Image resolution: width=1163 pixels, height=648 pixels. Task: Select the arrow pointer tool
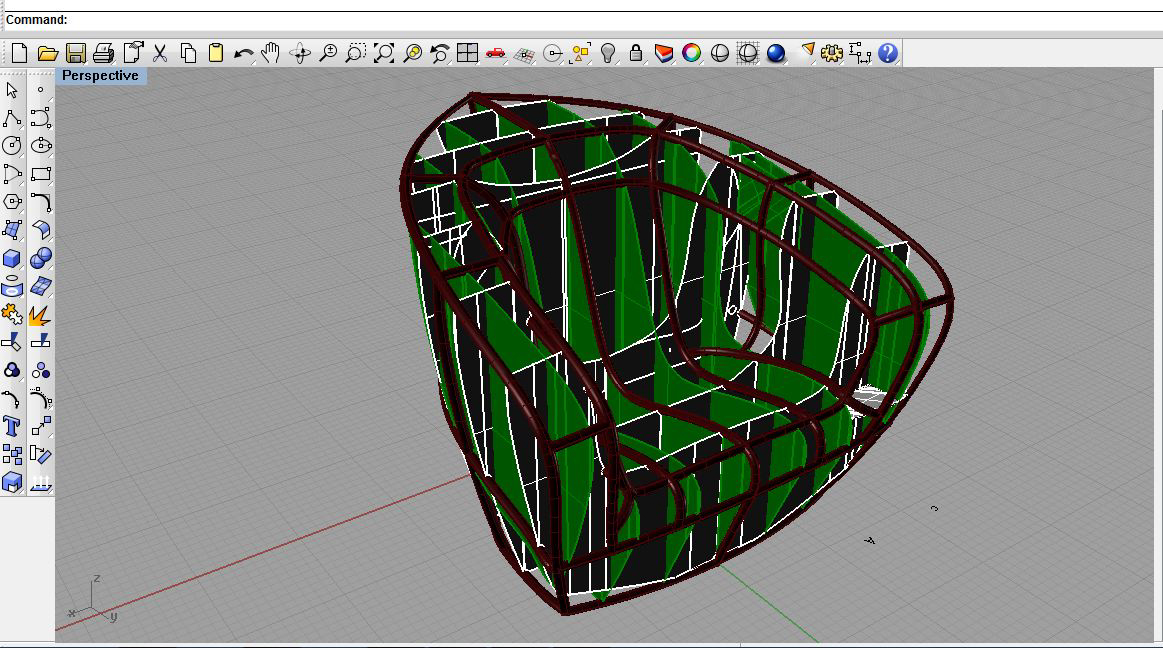coord(12,90)
